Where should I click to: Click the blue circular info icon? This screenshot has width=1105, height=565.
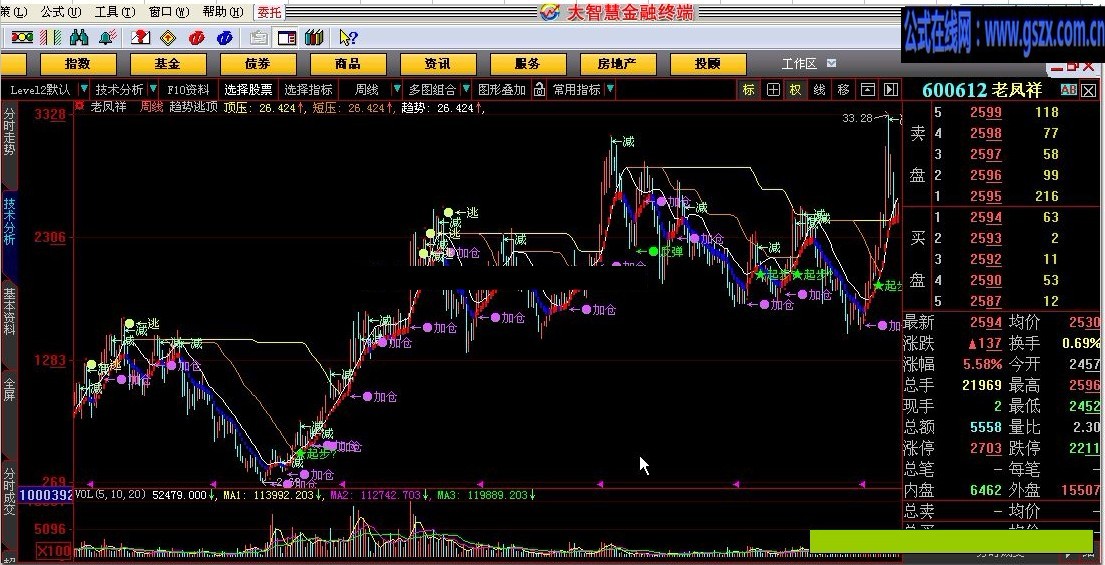[x=225, y=37]
